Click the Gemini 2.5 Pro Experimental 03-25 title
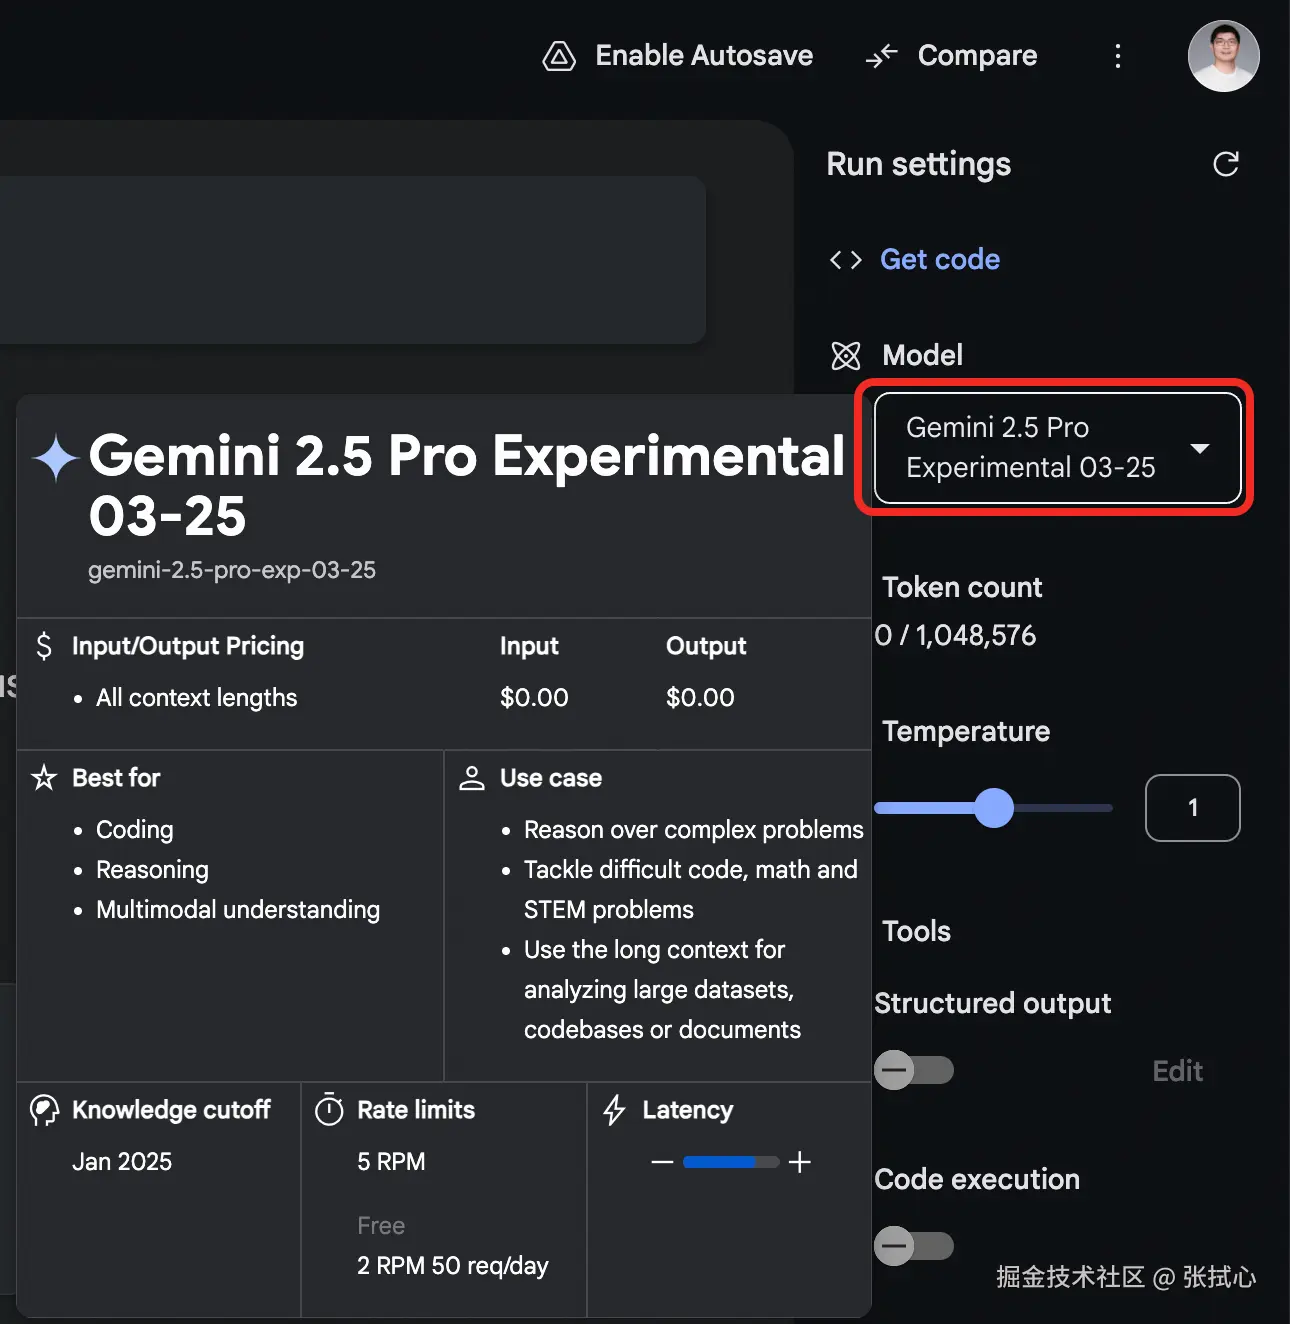This screenshot has height=1324, width=1290. click(x=467, y=486)
